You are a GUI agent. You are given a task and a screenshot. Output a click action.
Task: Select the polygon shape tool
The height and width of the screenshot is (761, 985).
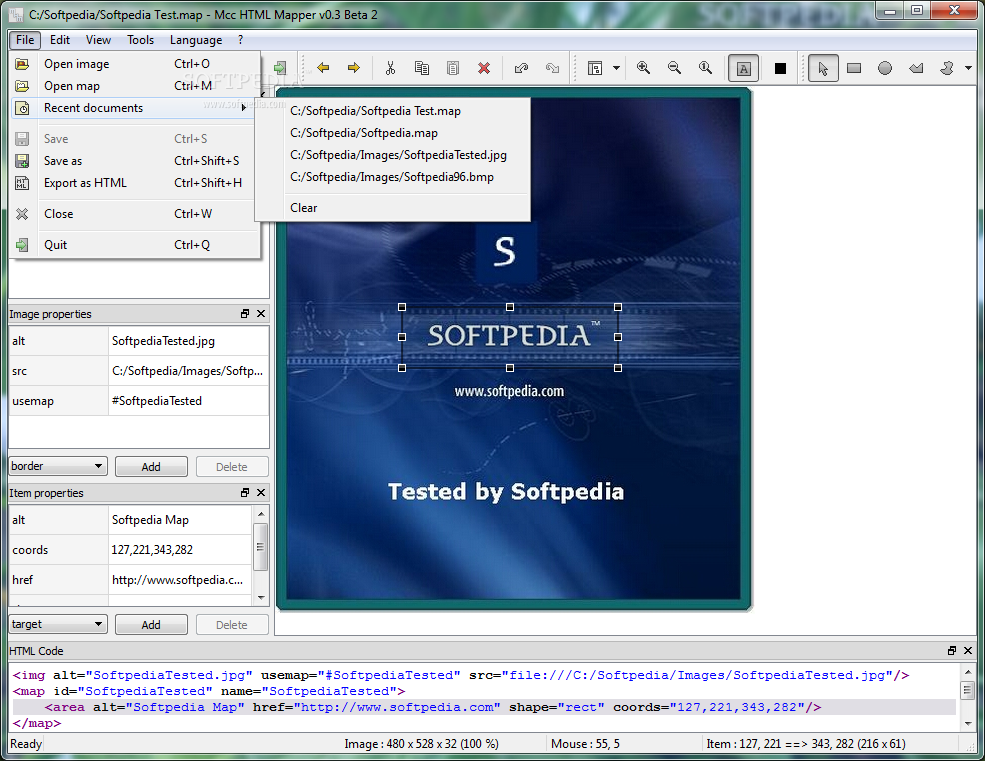pos(916,68)
